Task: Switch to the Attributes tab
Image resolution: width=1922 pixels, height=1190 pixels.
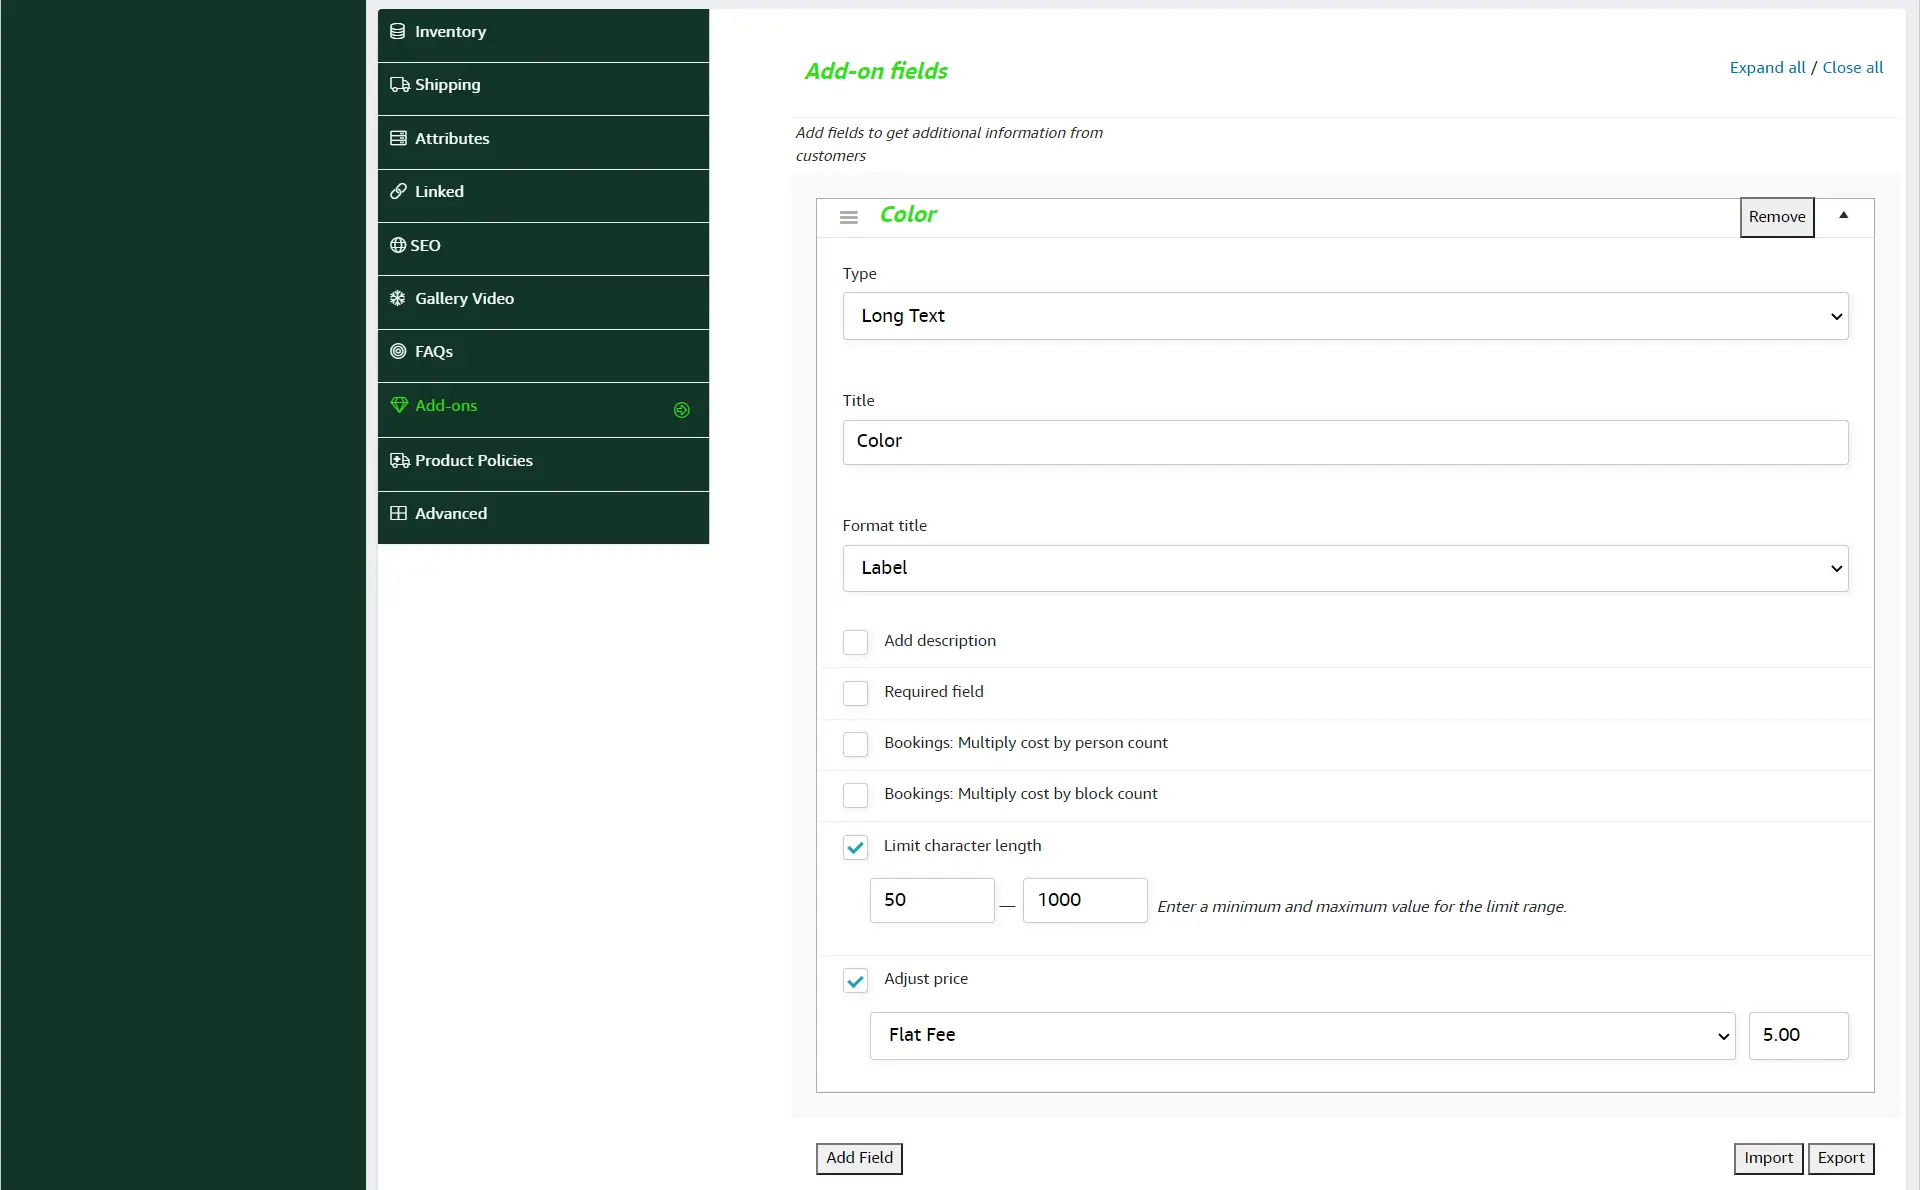Action: pos(543,142)
